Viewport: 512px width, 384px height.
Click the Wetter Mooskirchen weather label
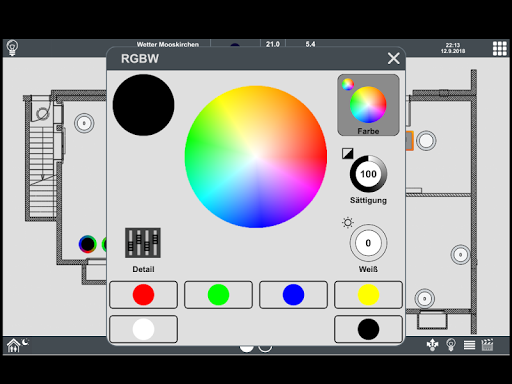[x=168, y=44]
